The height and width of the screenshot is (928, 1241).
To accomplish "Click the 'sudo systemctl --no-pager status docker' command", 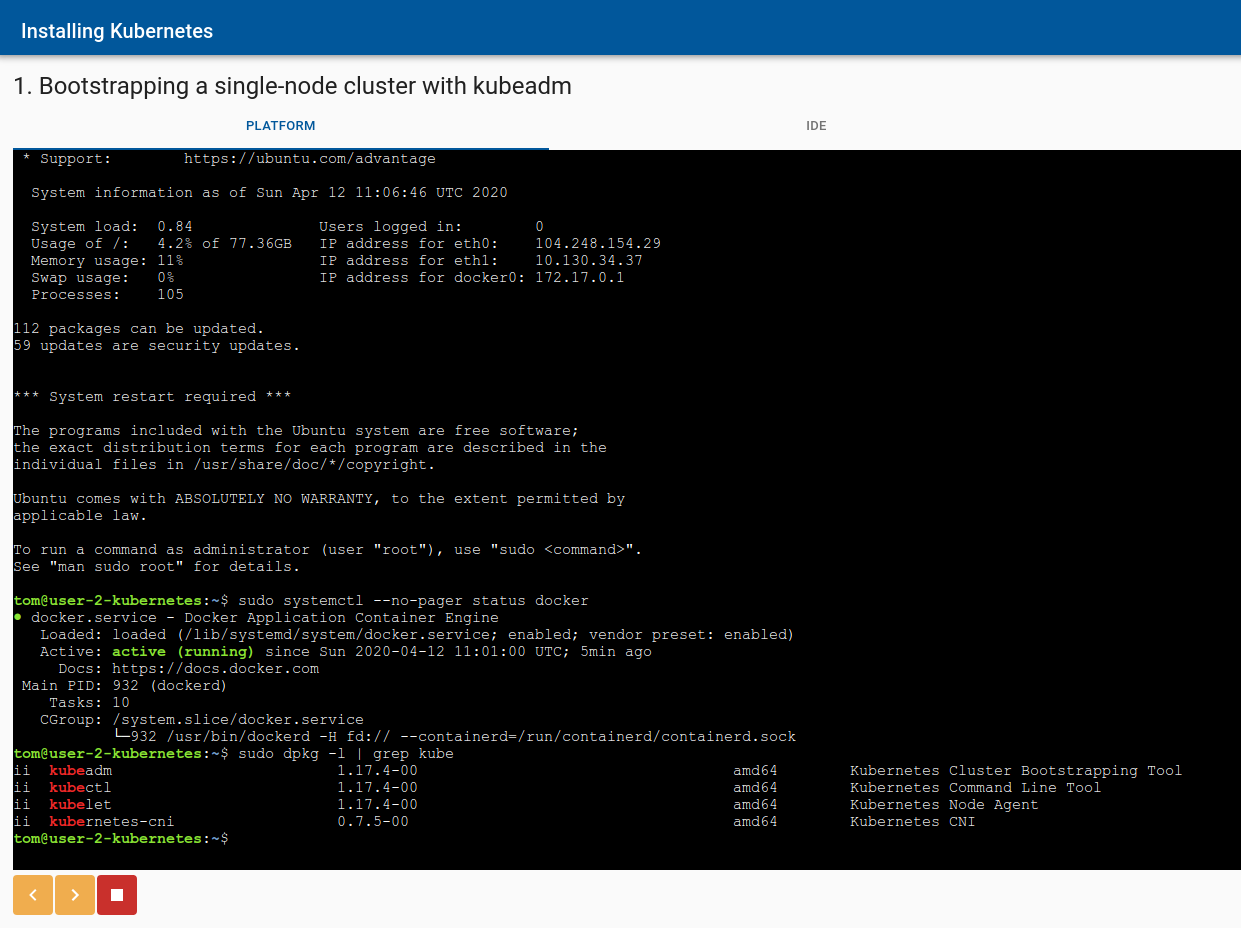I will tap(413, 600).
